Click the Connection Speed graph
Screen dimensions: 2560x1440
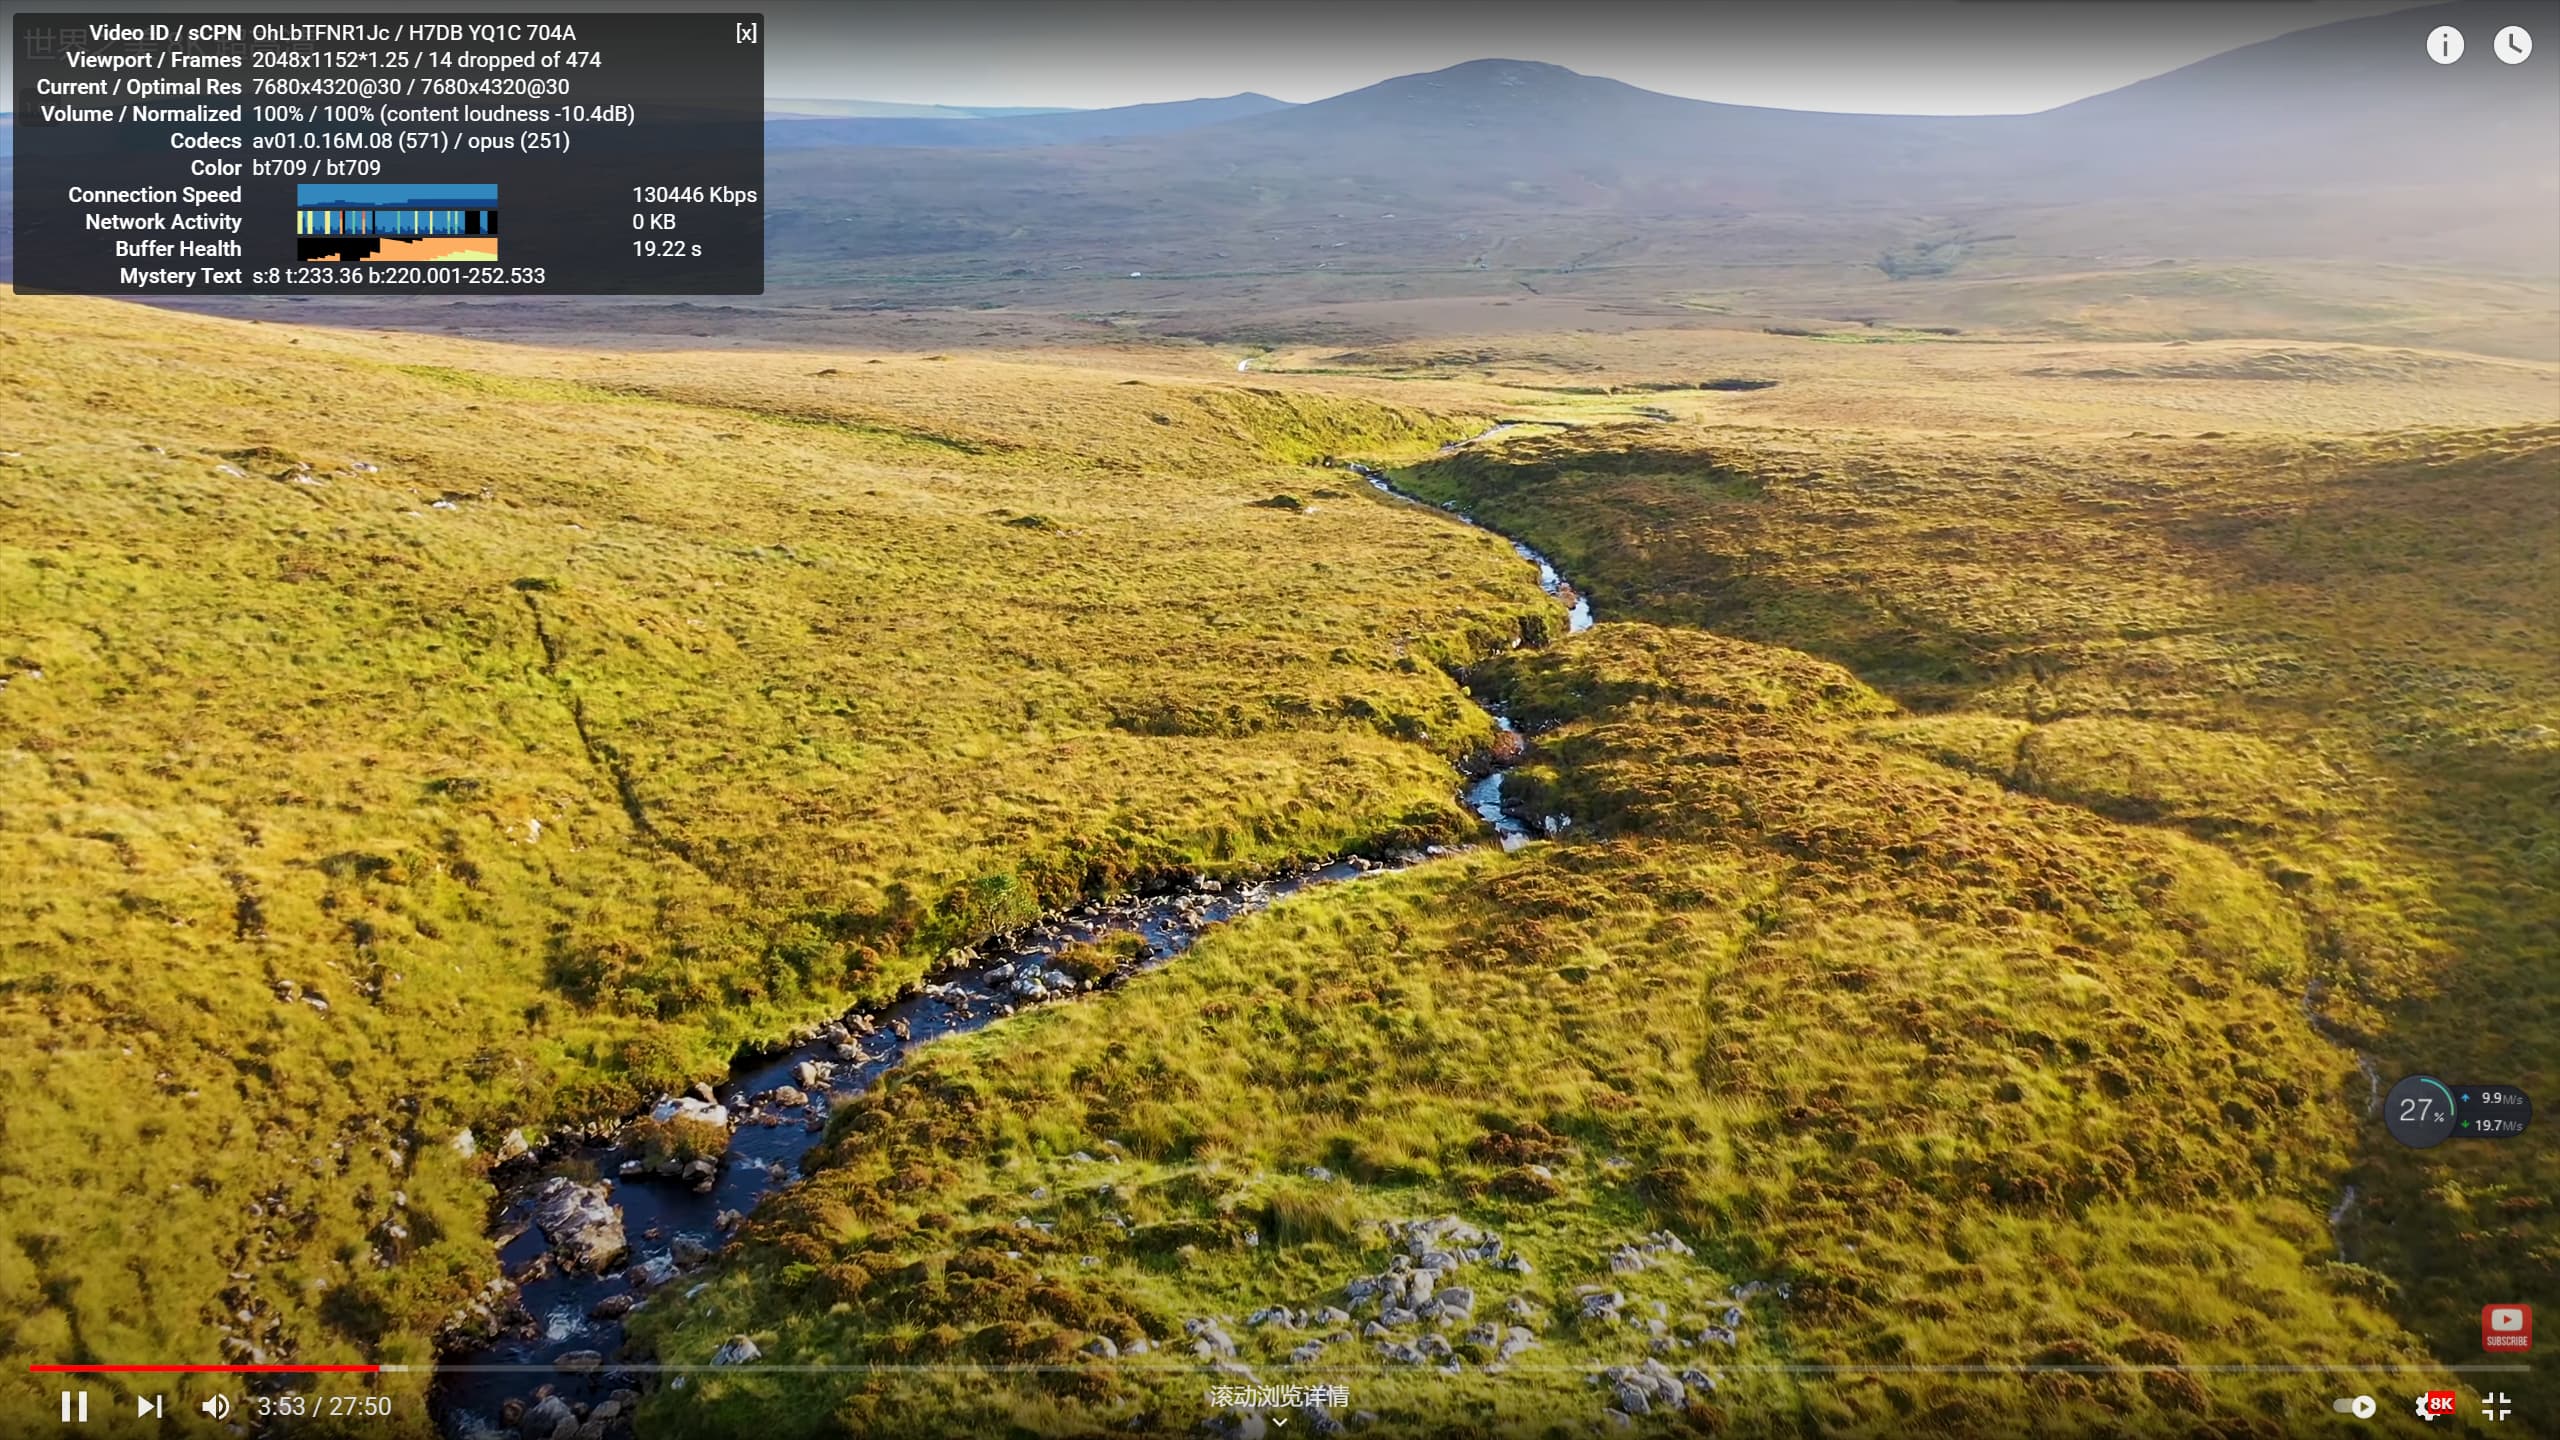coord(397,195)
